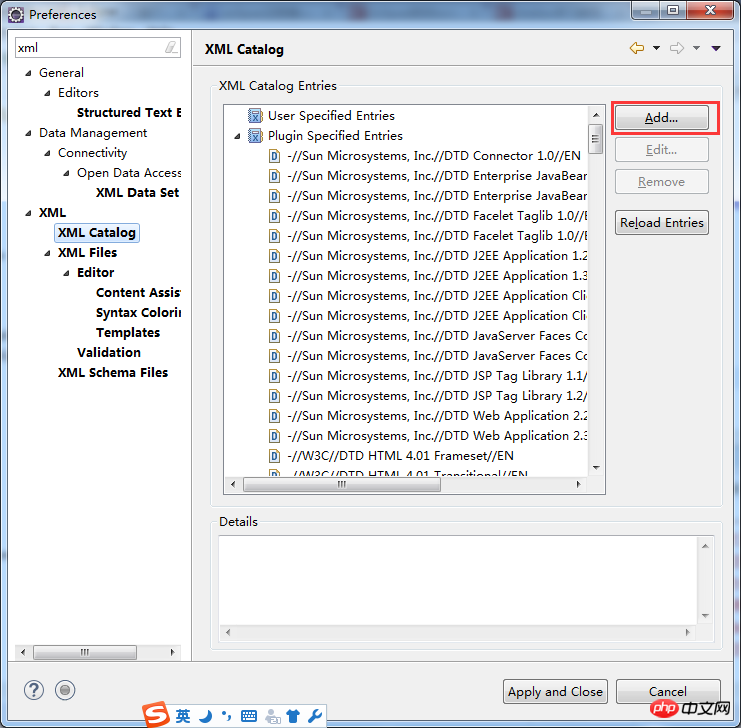Image resolution: width=741 pixels, height=728 pixels.
Task: Open the view menu triangle in header
Action: click(716, 48)
